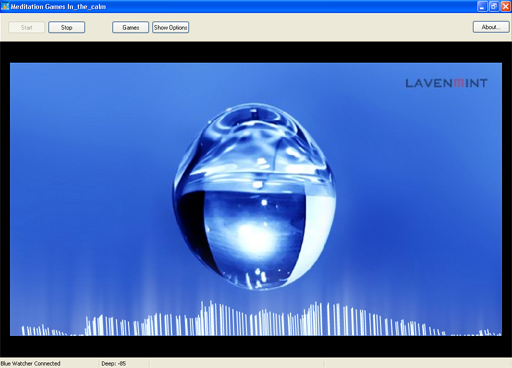Click the black band below the scene
Viewport: 512px width, 368px height.
256,346
